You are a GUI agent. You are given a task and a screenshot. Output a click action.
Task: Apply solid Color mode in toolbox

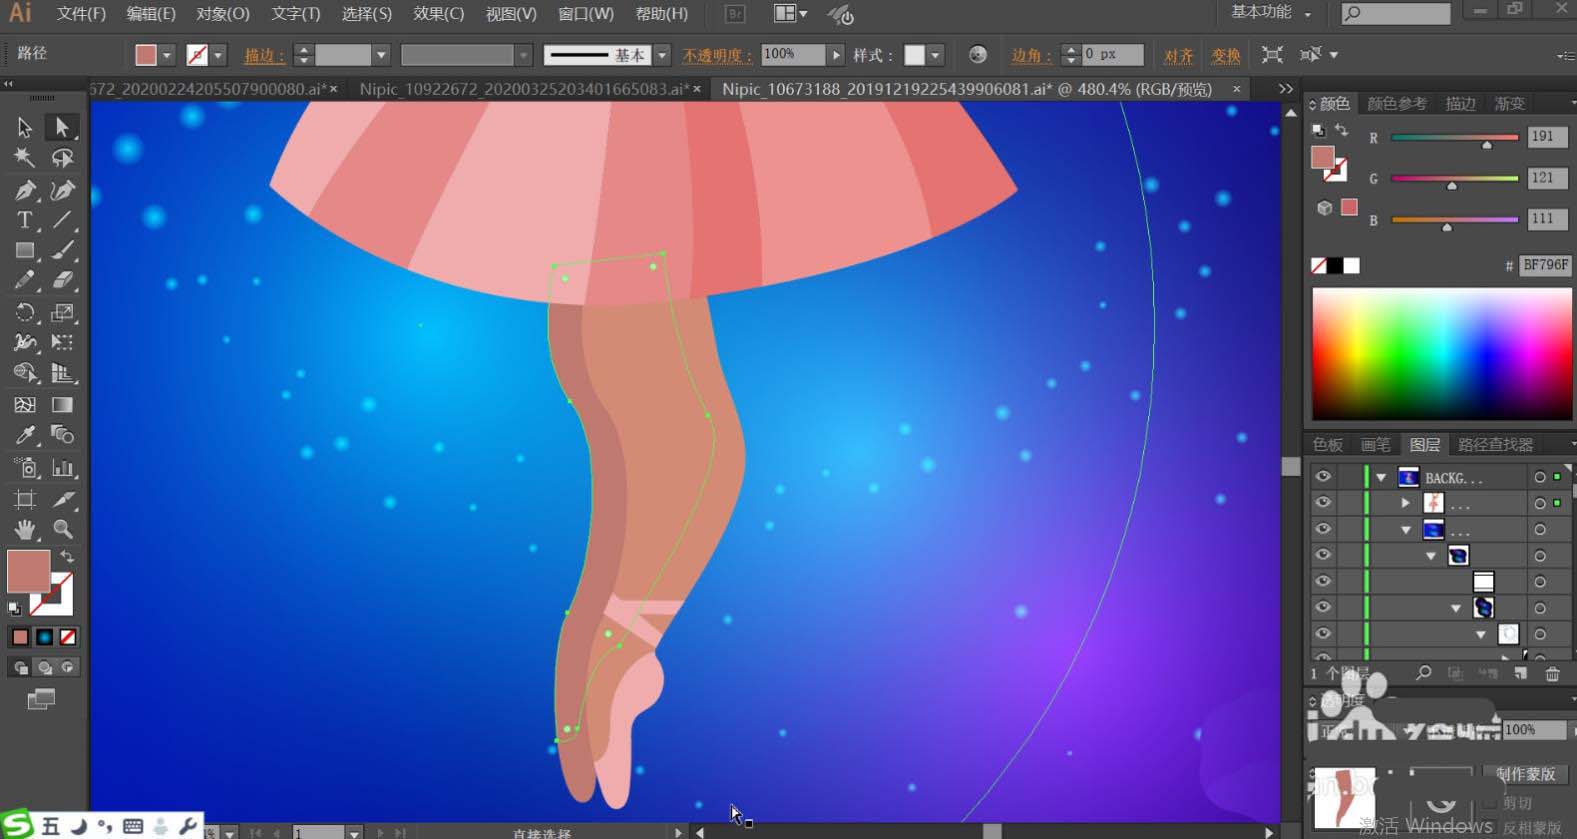coord(20,637)
